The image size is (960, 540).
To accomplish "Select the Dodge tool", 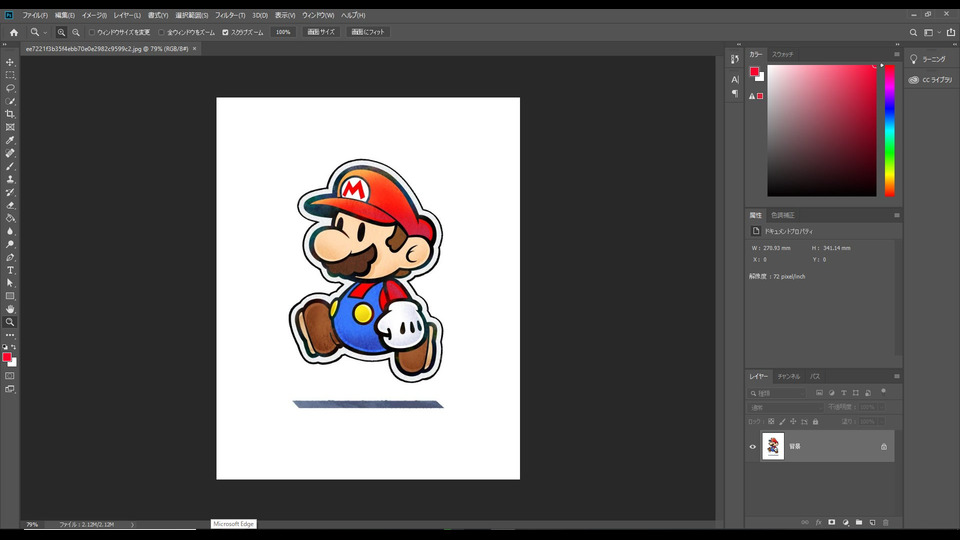I will point(10,244).
